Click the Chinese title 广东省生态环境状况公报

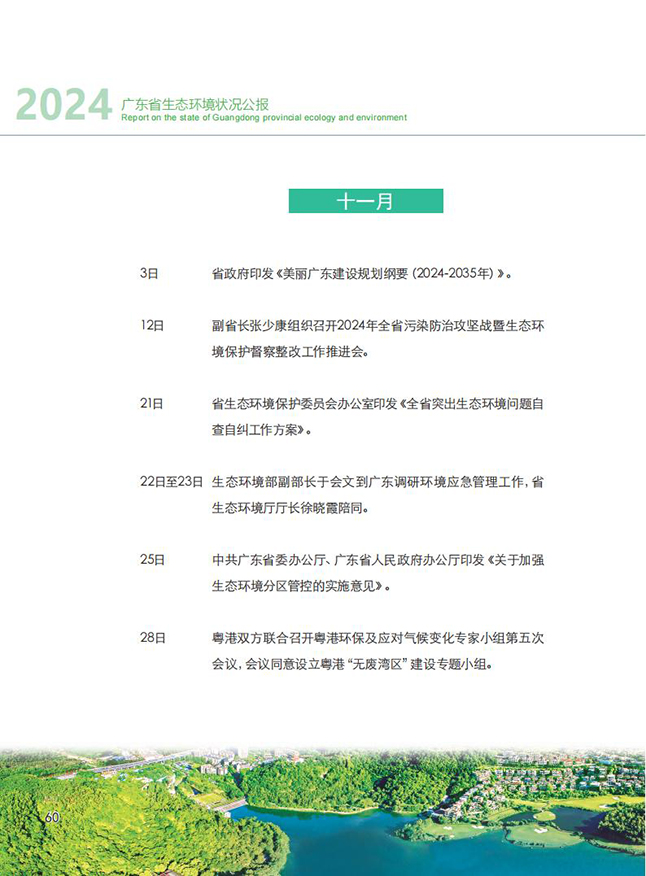(194, 103)
